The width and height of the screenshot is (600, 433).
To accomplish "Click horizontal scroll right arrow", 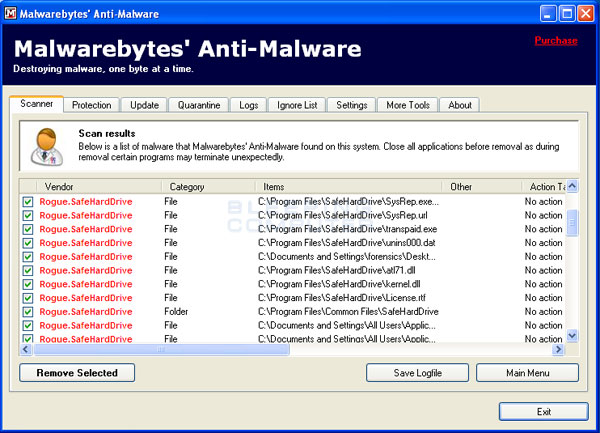I will (x=558, y=349).
